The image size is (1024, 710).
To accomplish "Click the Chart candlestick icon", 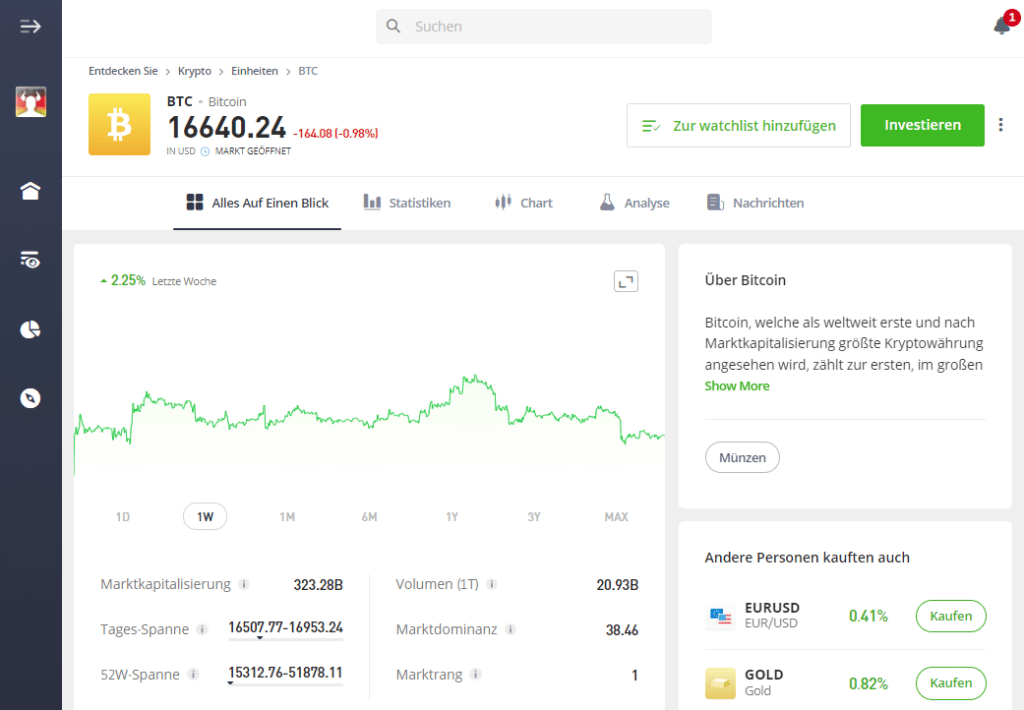I will [503, 202].
